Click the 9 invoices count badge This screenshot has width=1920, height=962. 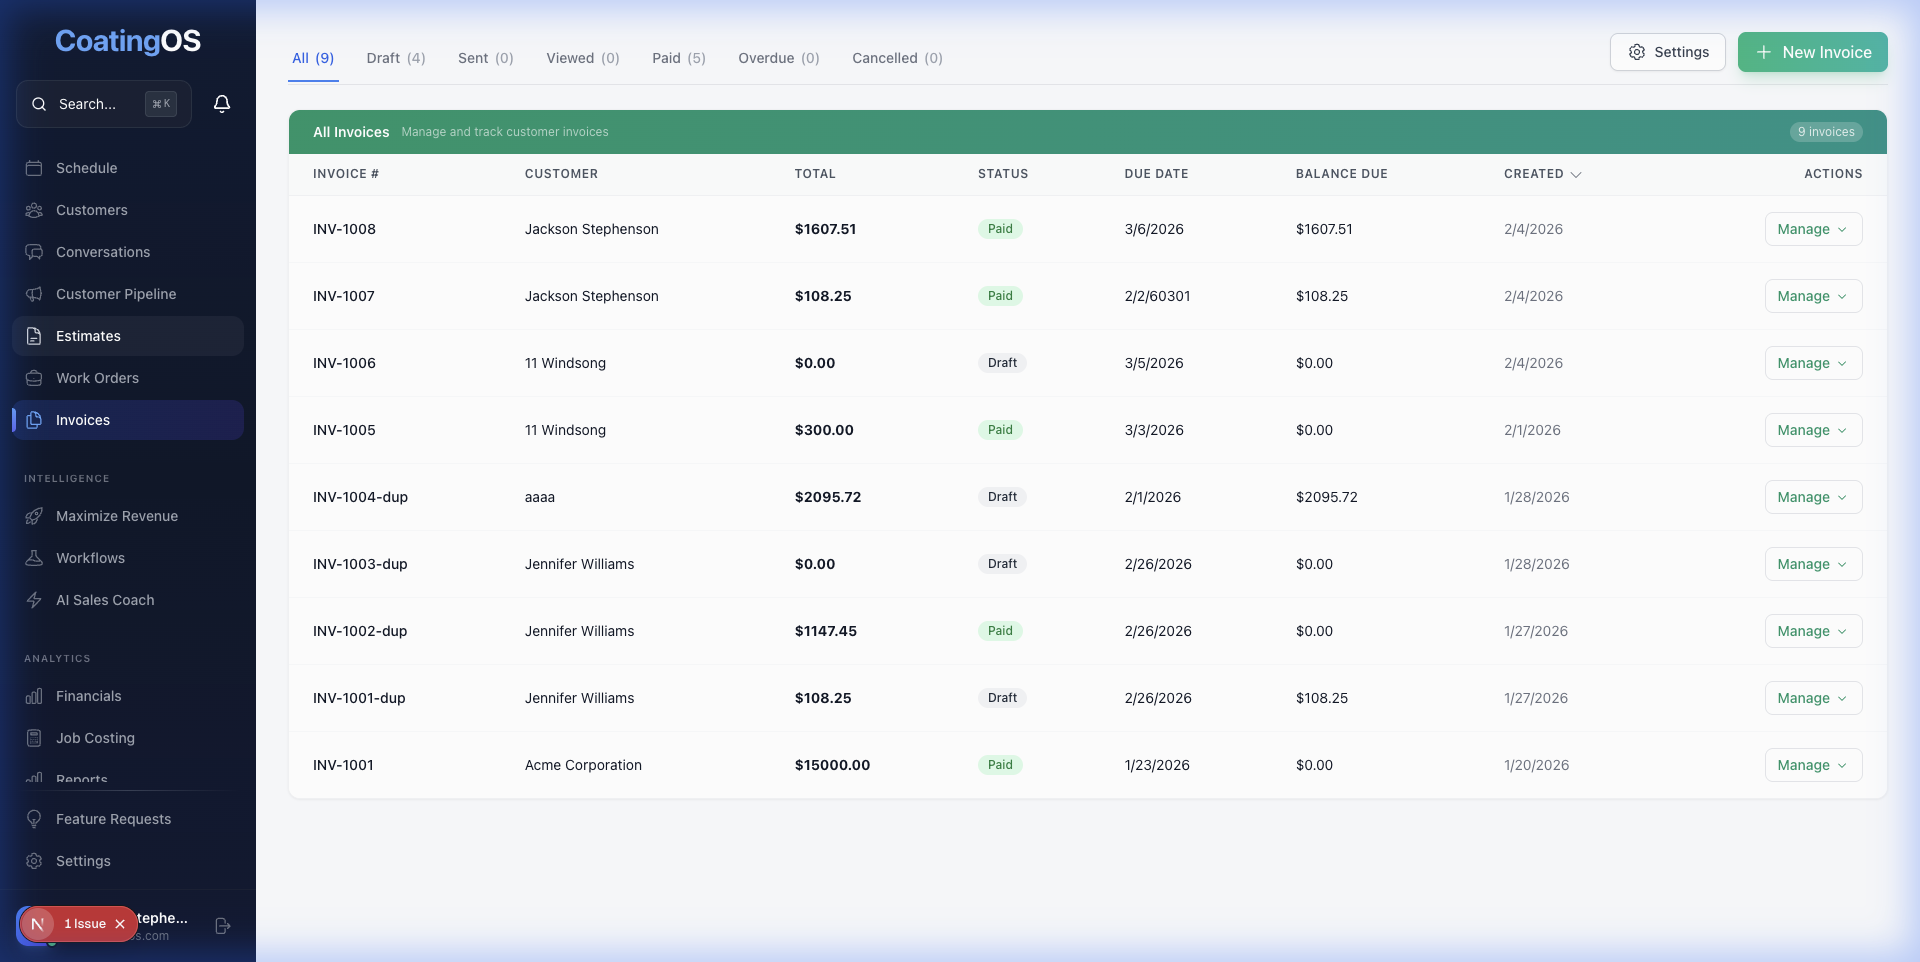click(1826, 131)
